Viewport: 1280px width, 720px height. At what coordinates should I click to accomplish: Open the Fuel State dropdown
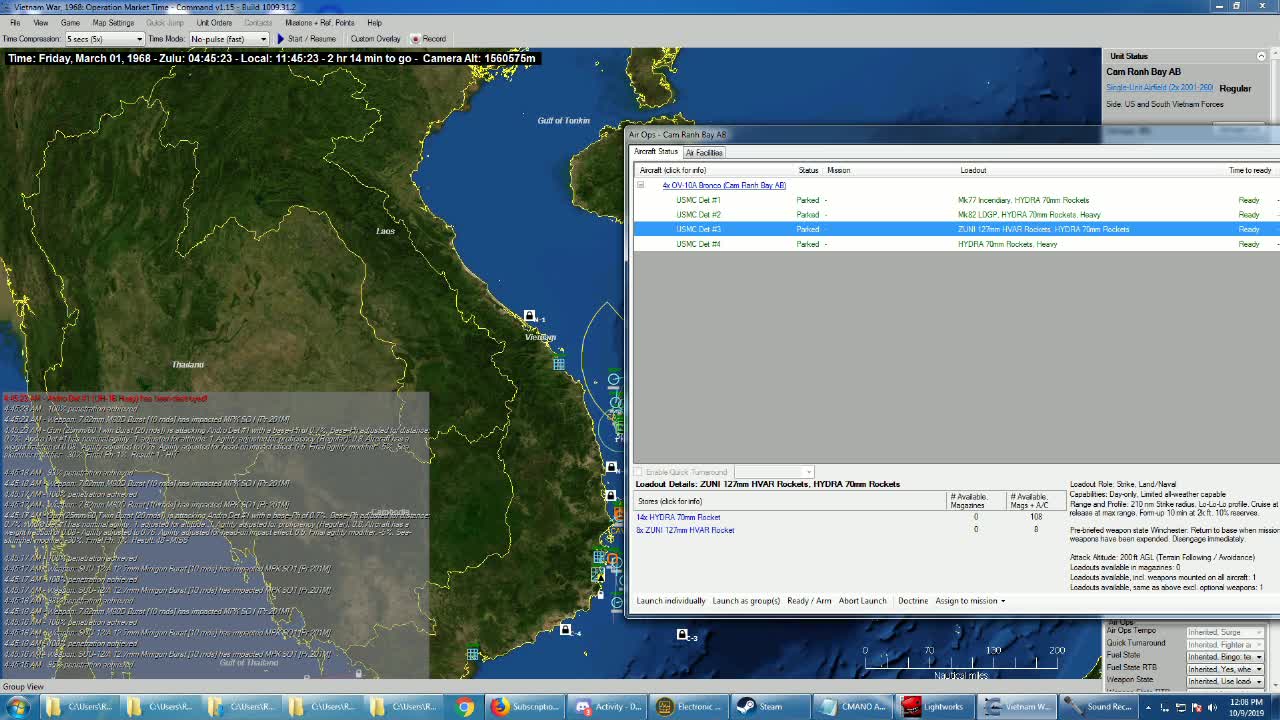[1225, 657]
